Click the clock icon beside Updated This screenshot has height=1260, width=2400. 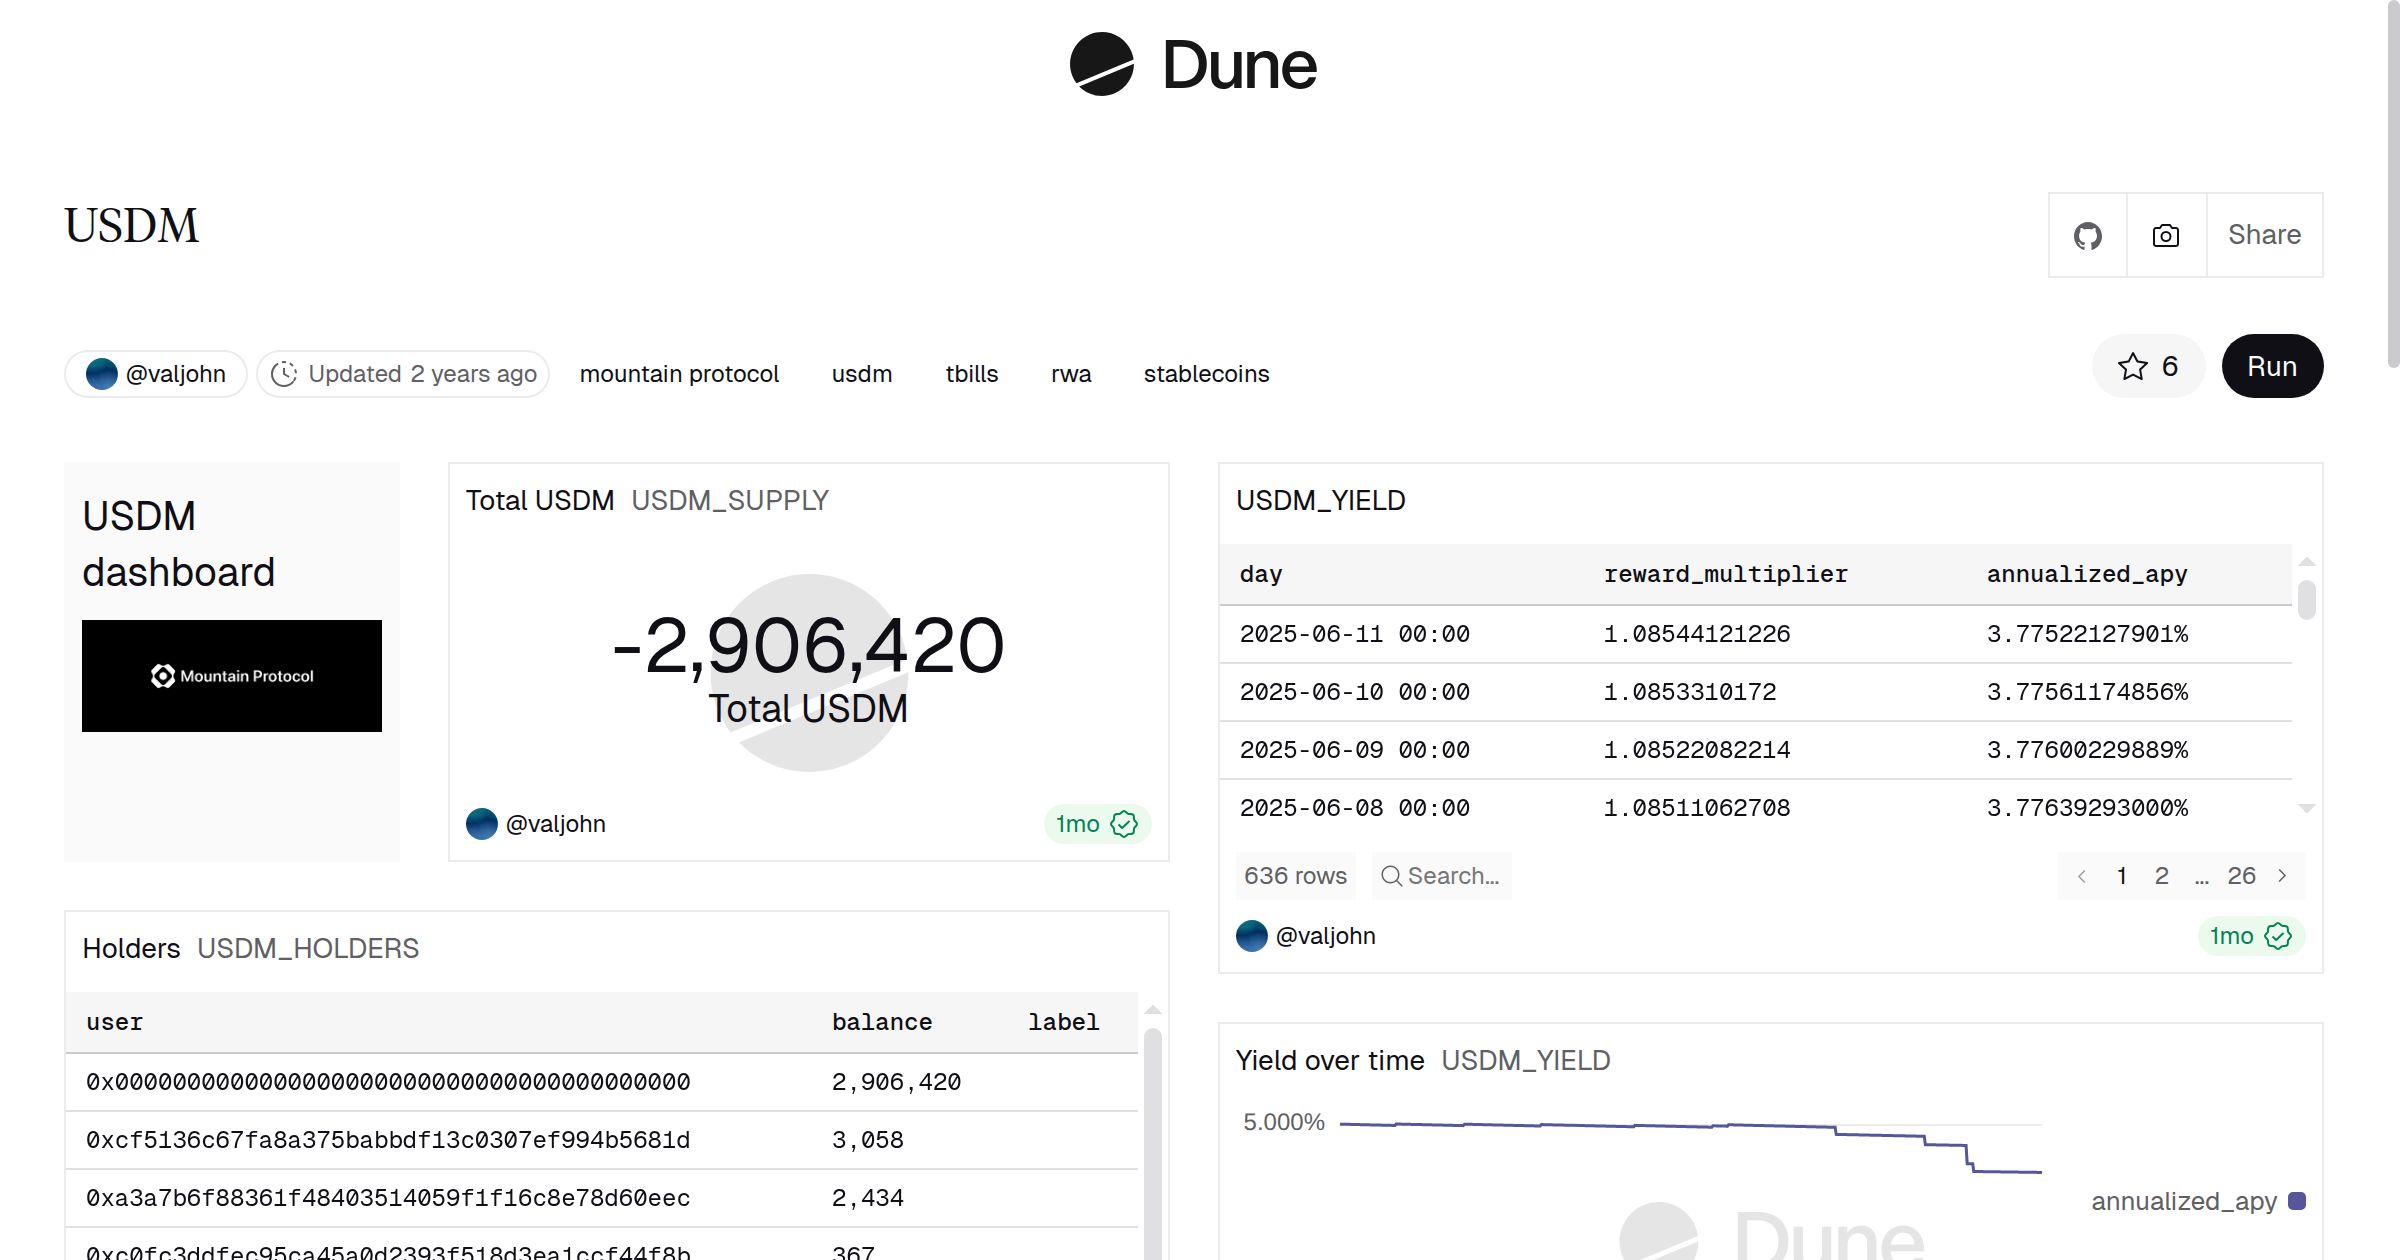(x=284, y=374)
